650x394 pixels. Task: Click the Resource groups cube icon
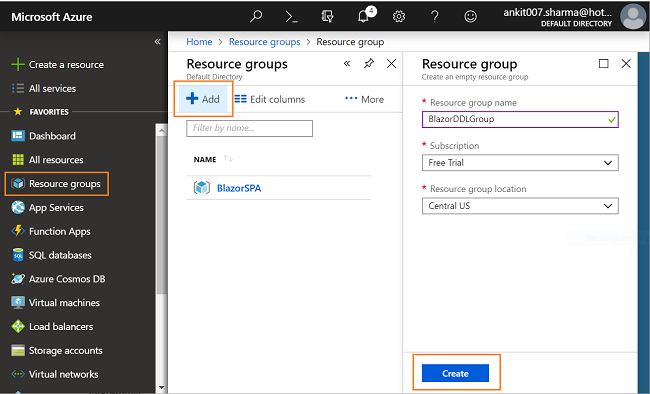pos(18,183)
